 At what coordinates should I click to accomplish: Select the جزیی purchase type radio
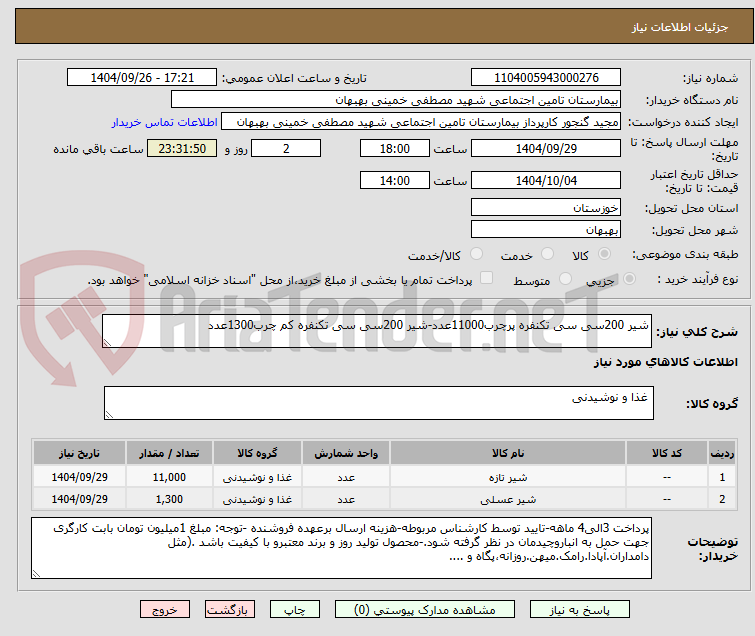(x=629, y=279)
